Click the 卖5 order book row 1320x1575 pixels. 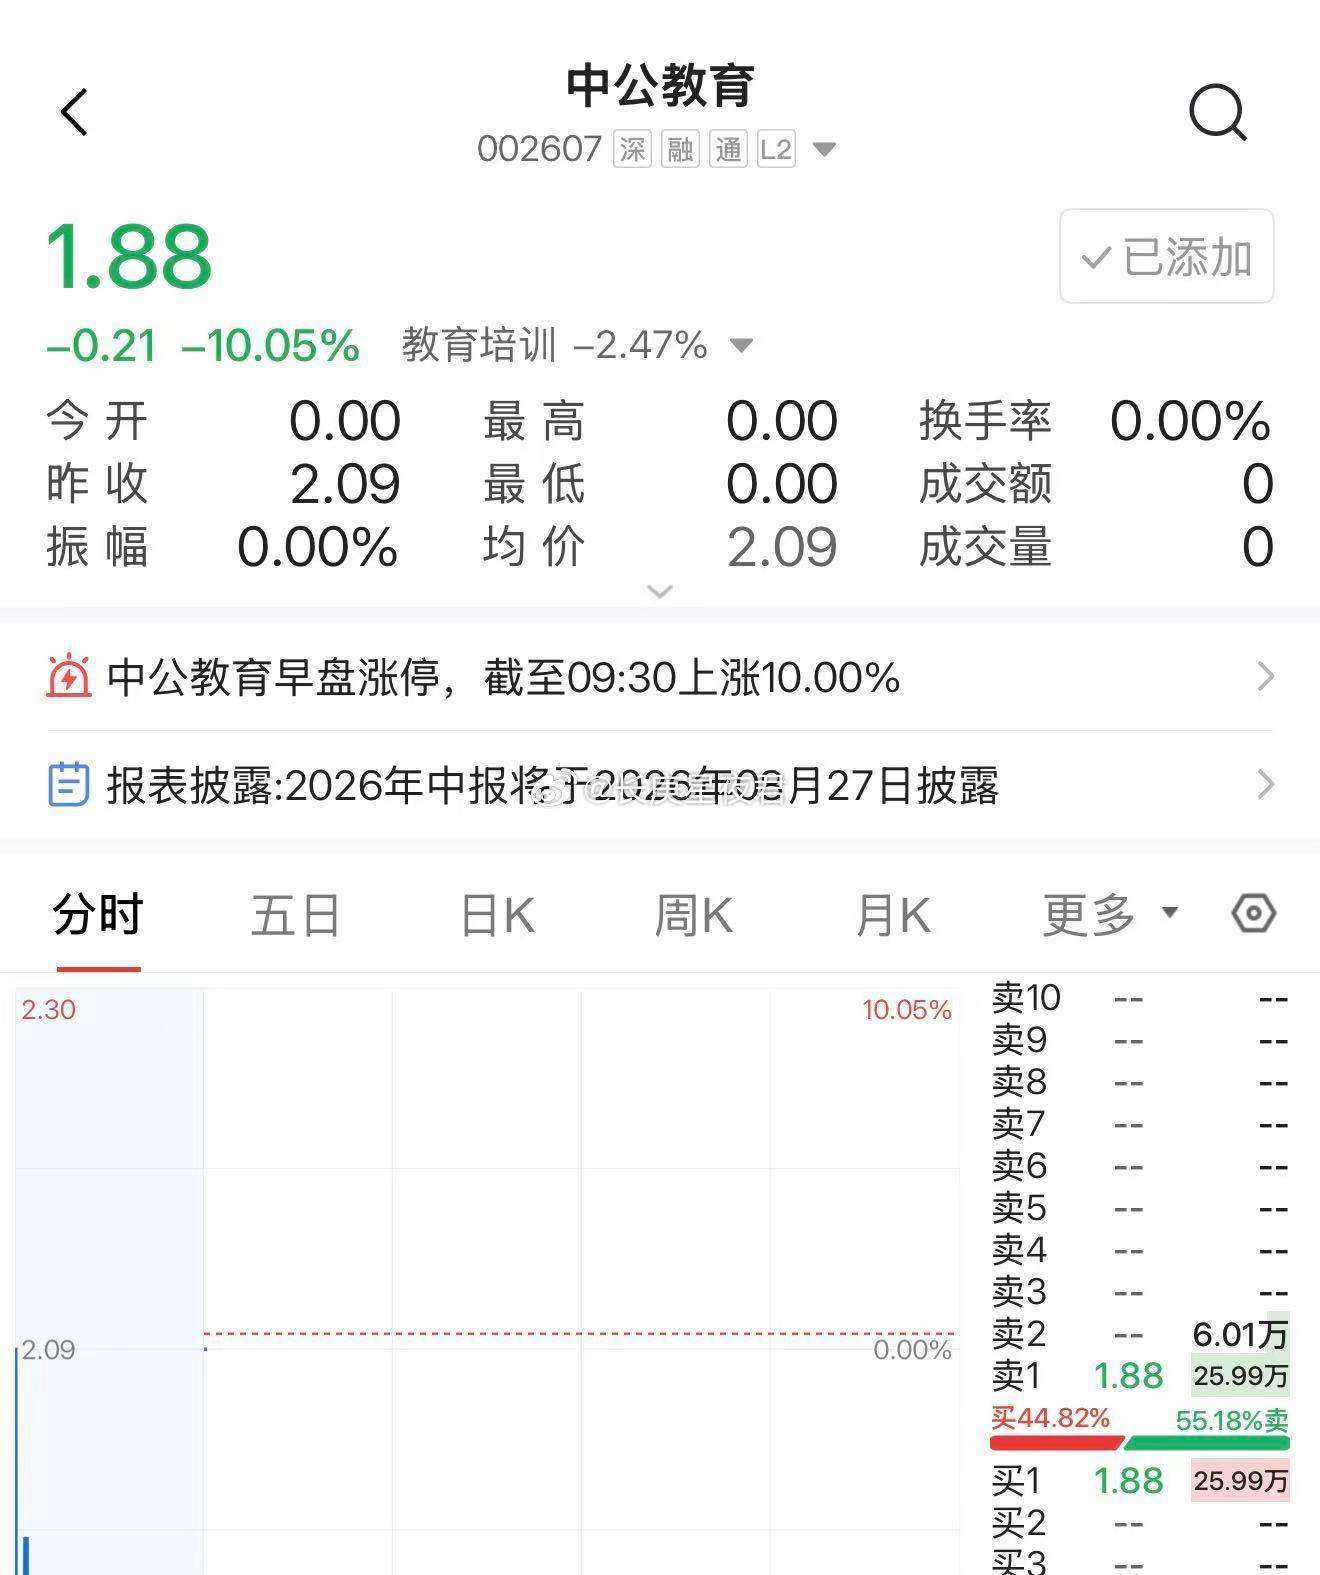(x=1140, y=1208)
